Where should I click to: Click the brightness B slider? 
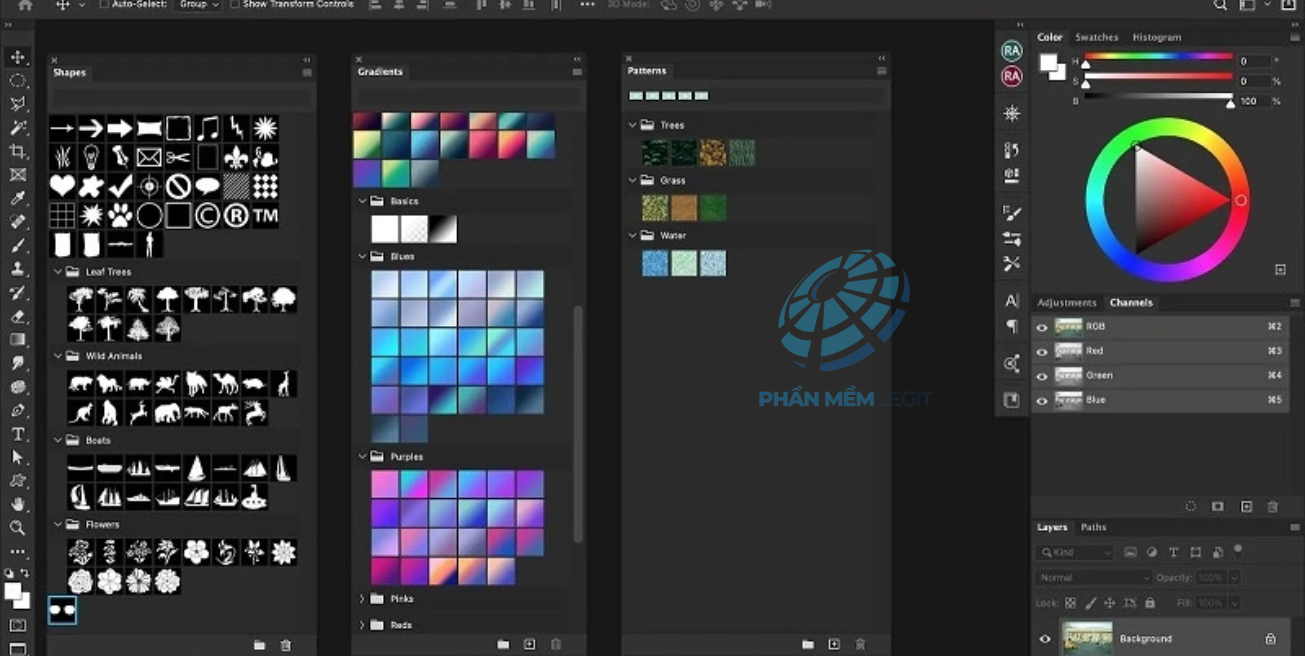[x=1158, y=96]
